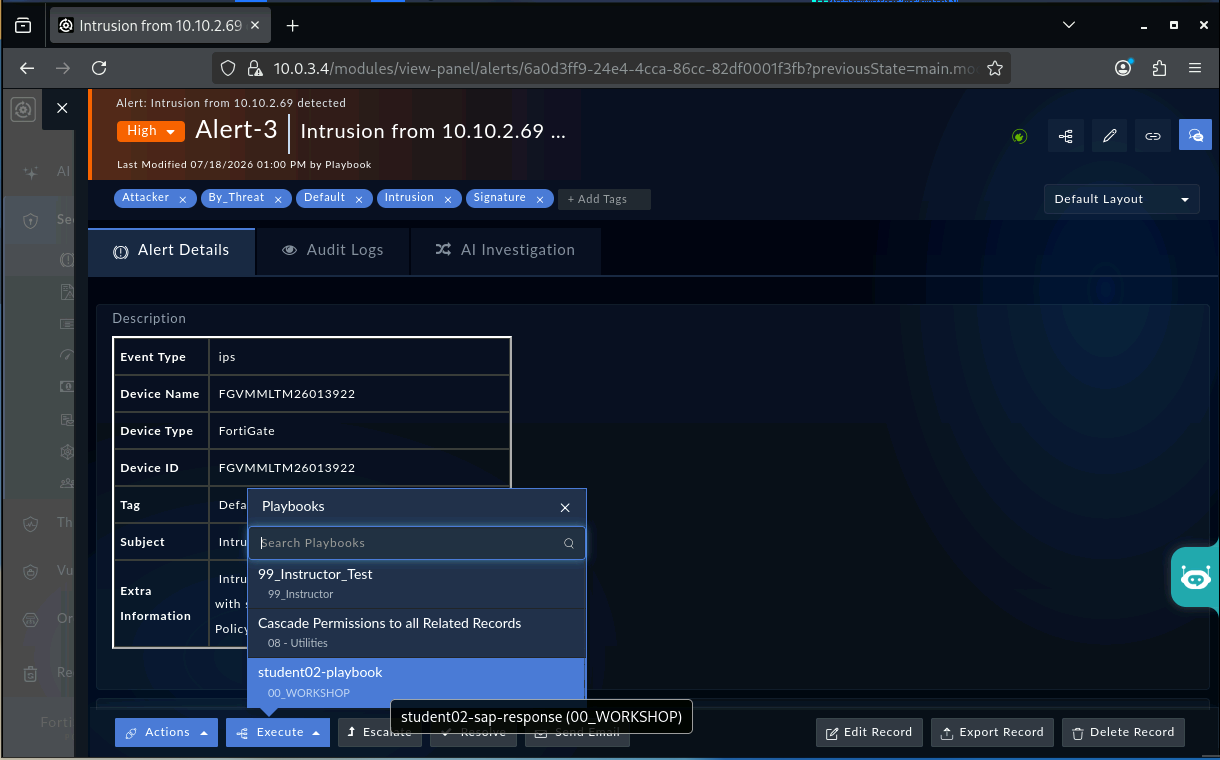The width and height of the screenshot is (1220, 760).
Task: Click the Export Record button
Action: [992, 732]
